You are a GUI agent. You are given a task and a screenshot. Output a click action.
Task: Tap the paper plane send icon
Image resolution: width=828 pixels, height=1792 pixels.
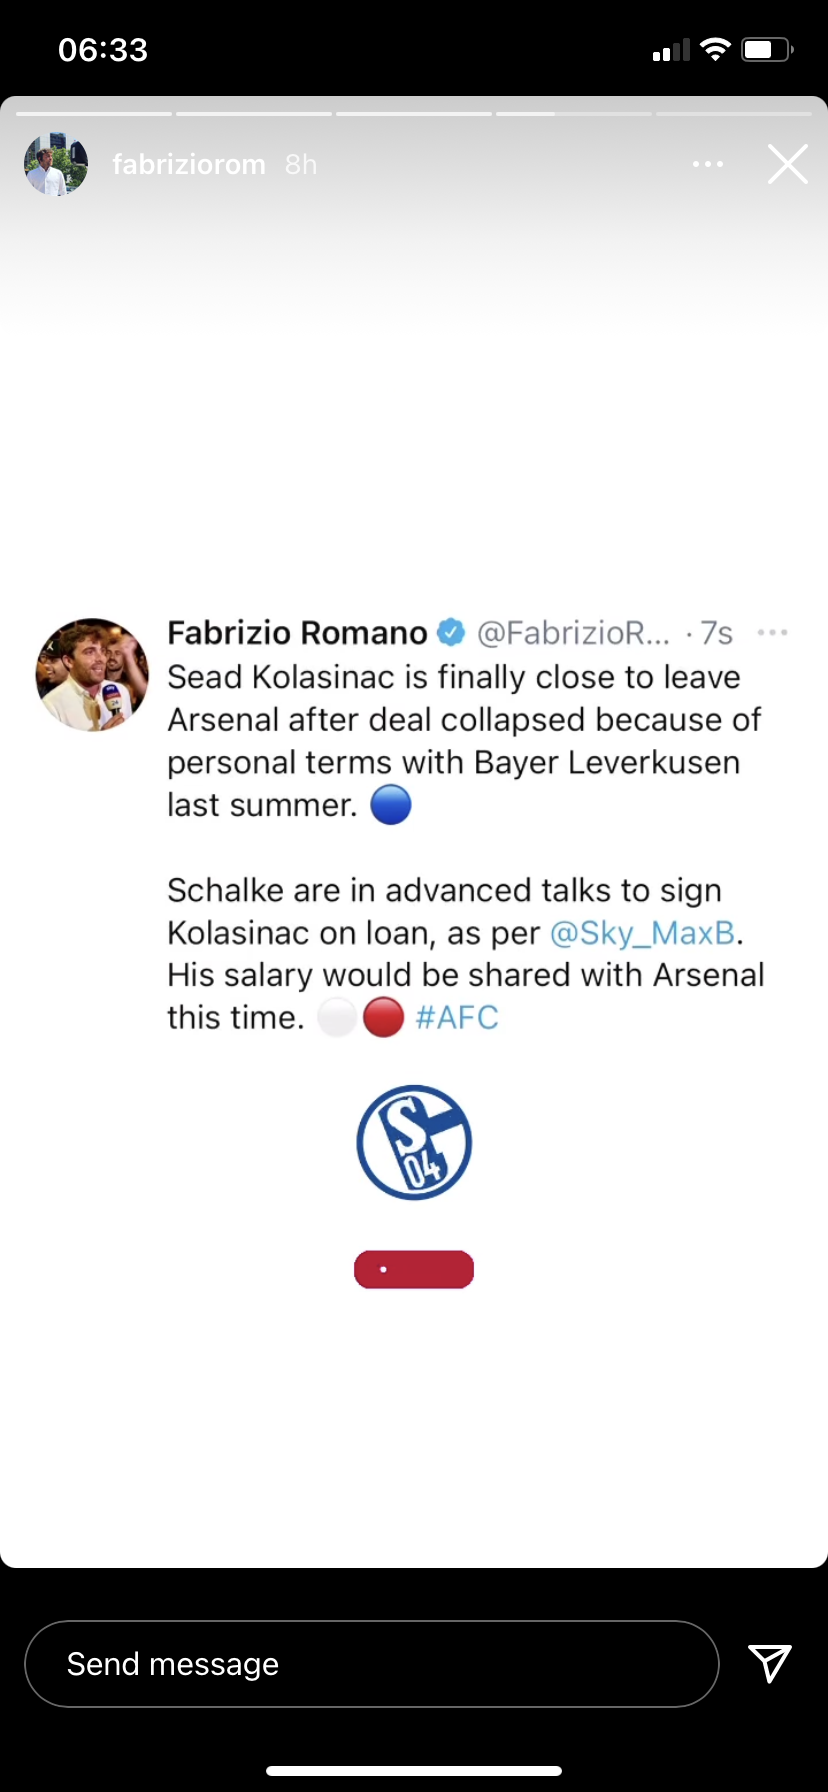pyautogui.click(x=769, y=1663)
